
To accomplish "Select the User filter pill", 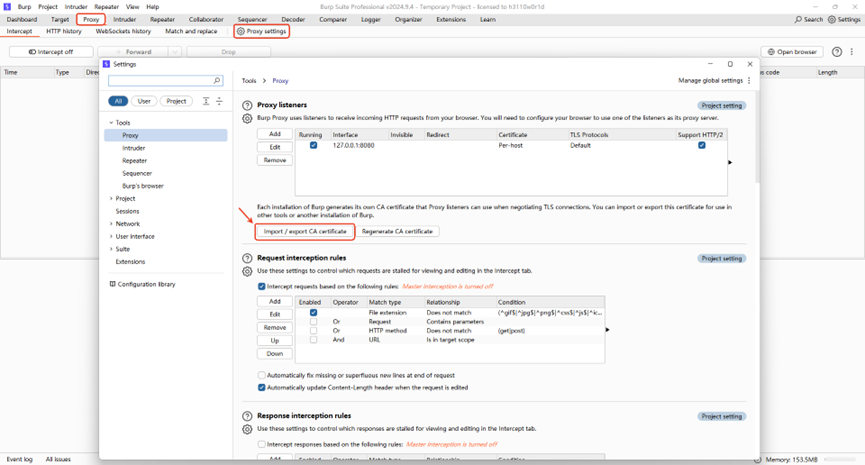I will point(144,101).
